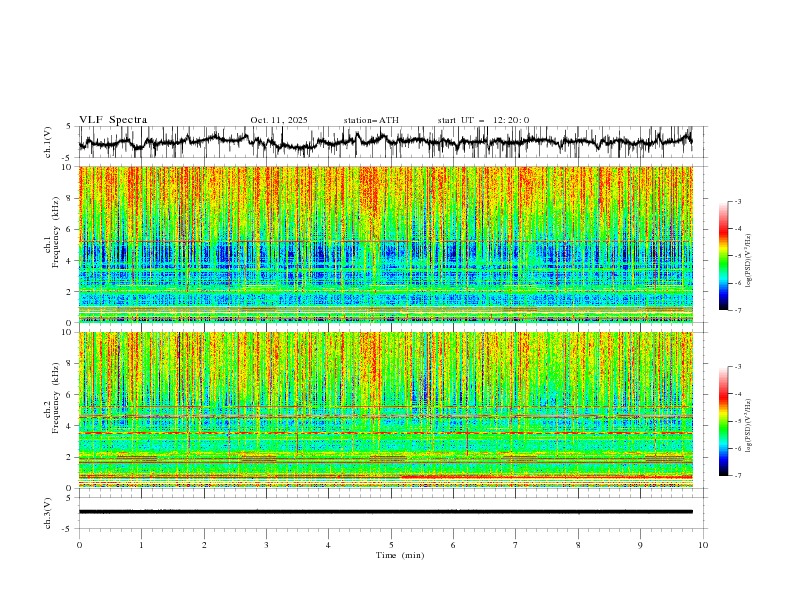Click the 'ch.1(V)' waveform axis label
Image resolution: width=792 pixels, height=612 pixels.
pyautogui.click(x=48, y=142)
